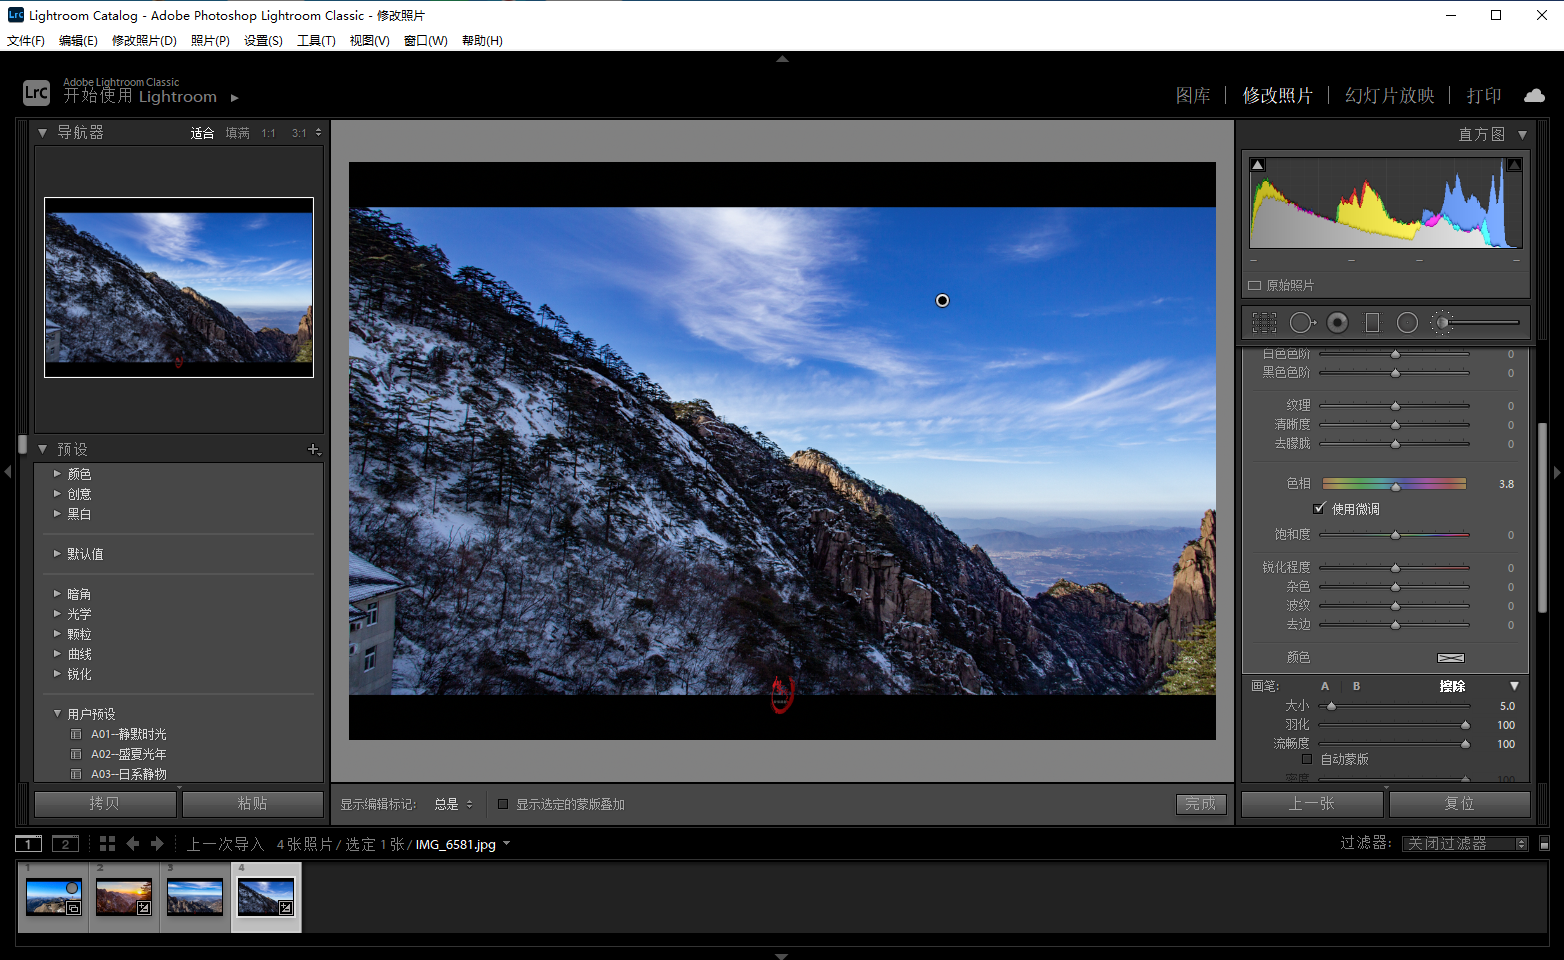Open the 修改照片(D) menu
This screenshot has height=960, width=1564.
coord(144,41)
